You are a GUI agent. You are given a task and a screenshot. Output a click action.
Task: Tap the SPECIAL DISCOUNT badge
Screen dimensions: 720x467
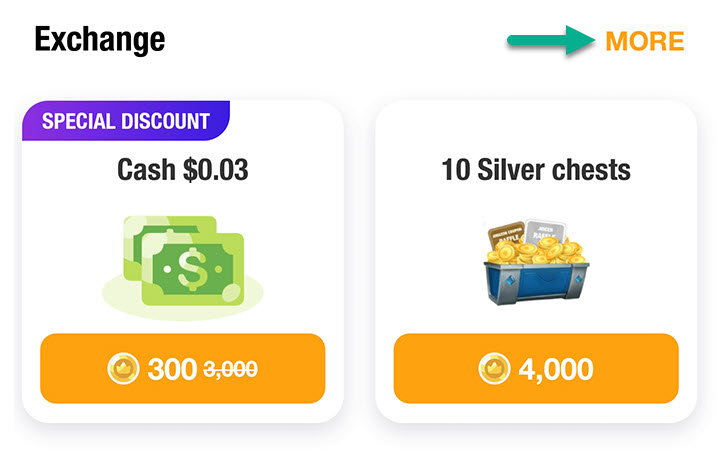tap(126, 122)
